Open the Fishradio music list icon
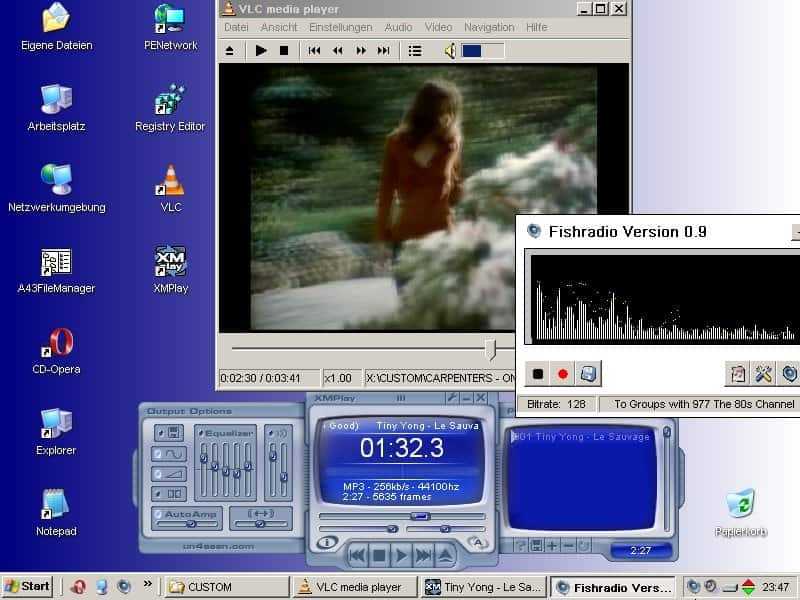800x600 pixels. pyautogui.click(x=738, y=374)
